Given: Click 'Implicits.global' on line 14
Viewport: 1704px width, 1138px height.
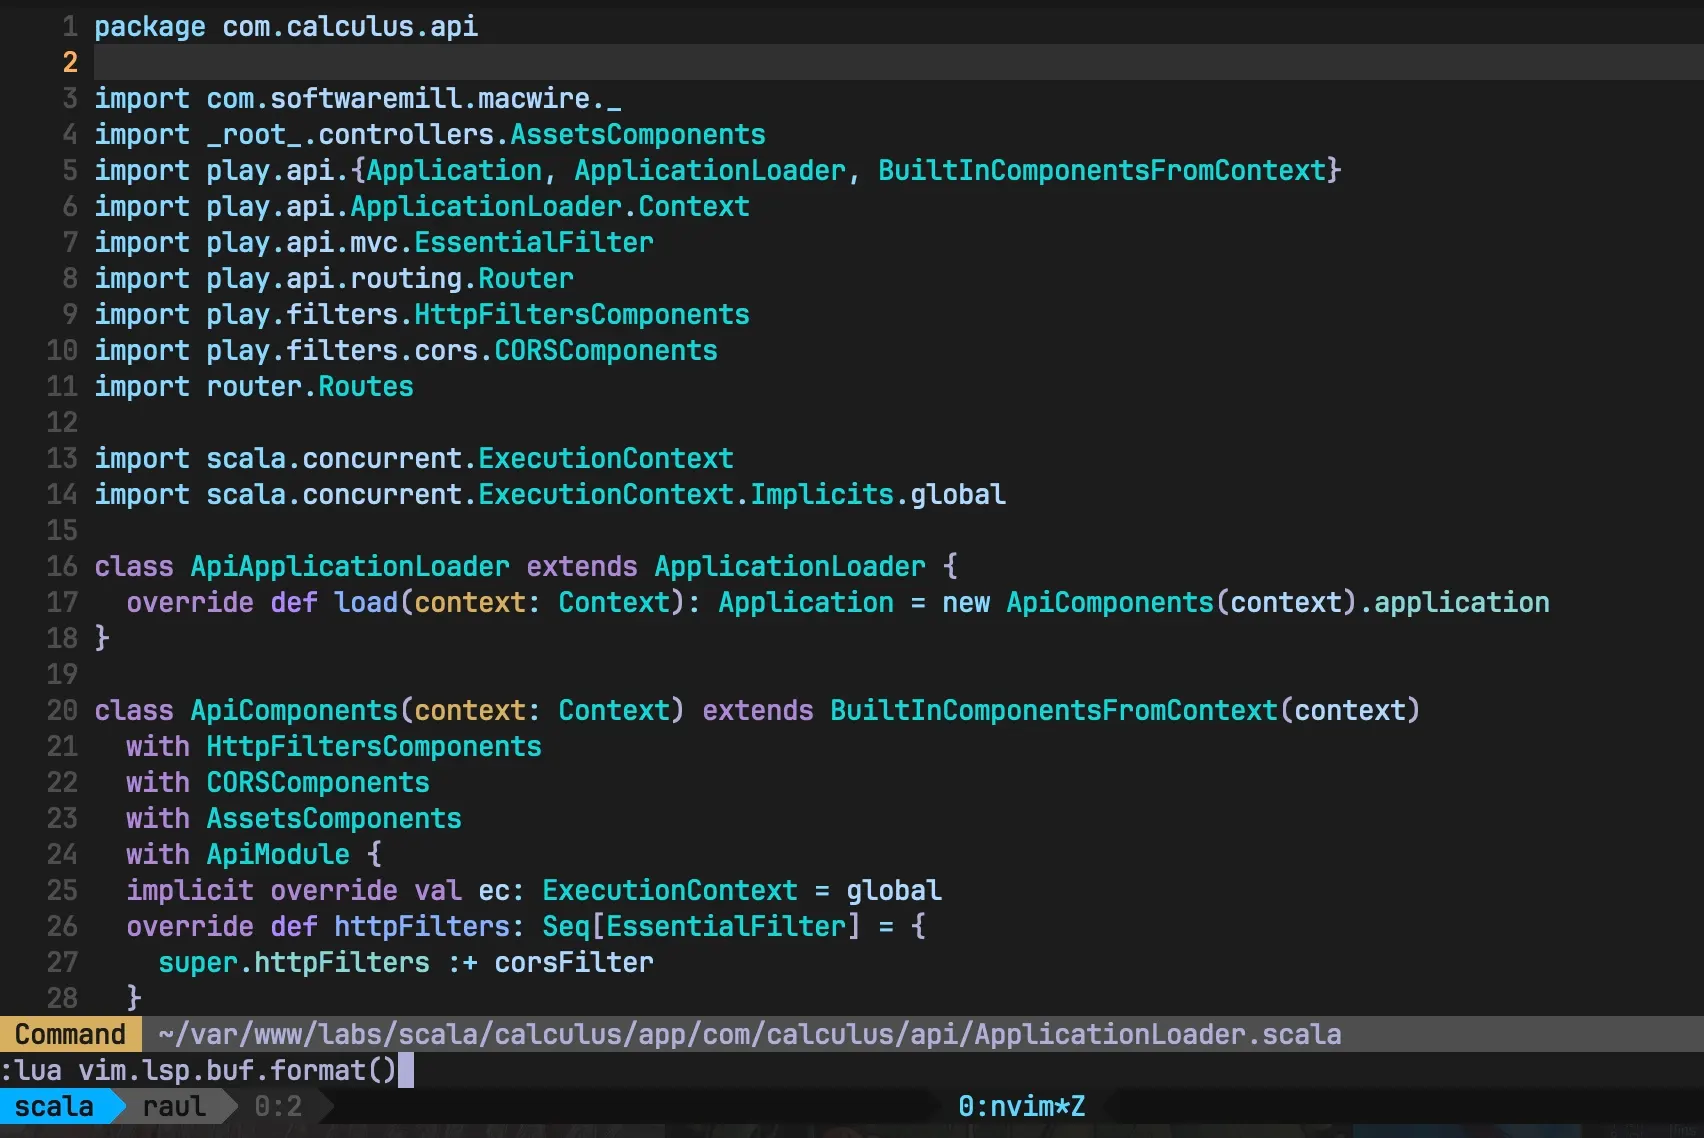Looking at the screenshot, I should click(878, 494).
